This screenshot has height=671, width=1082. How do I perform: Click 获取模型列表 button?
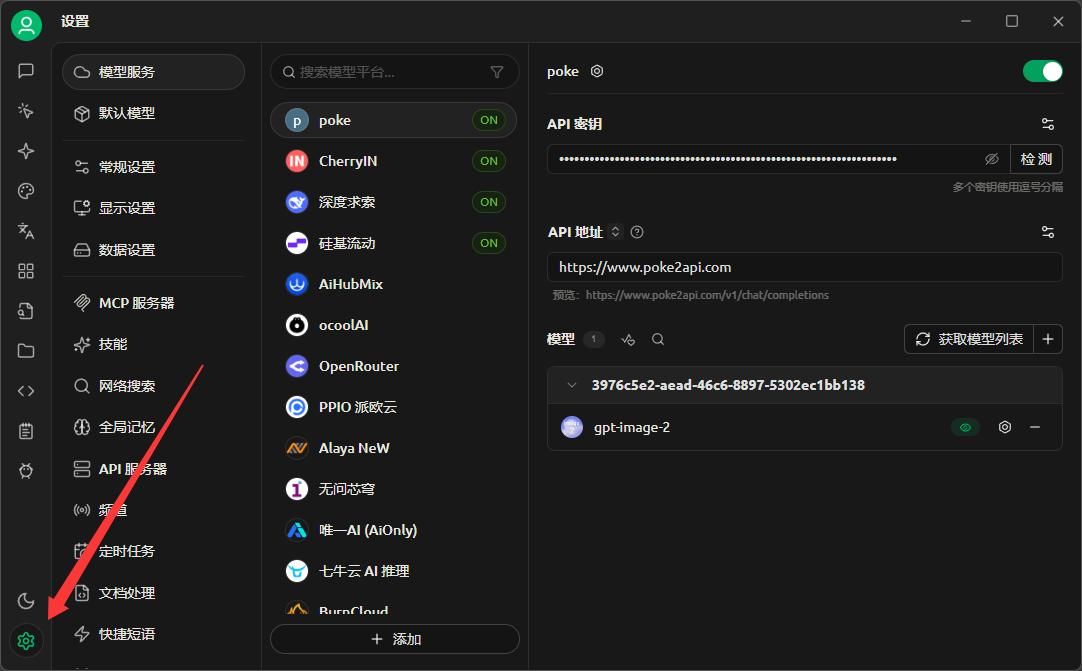click(x=969, y=339)
